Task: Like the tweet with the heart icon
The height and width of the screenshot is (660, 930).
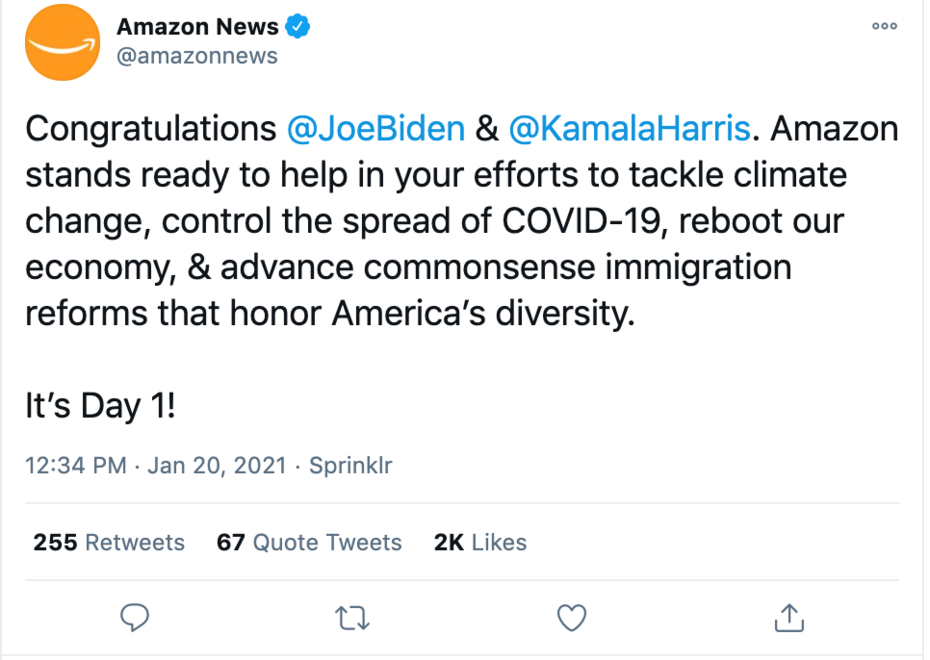Action: (x=571, y=618)
